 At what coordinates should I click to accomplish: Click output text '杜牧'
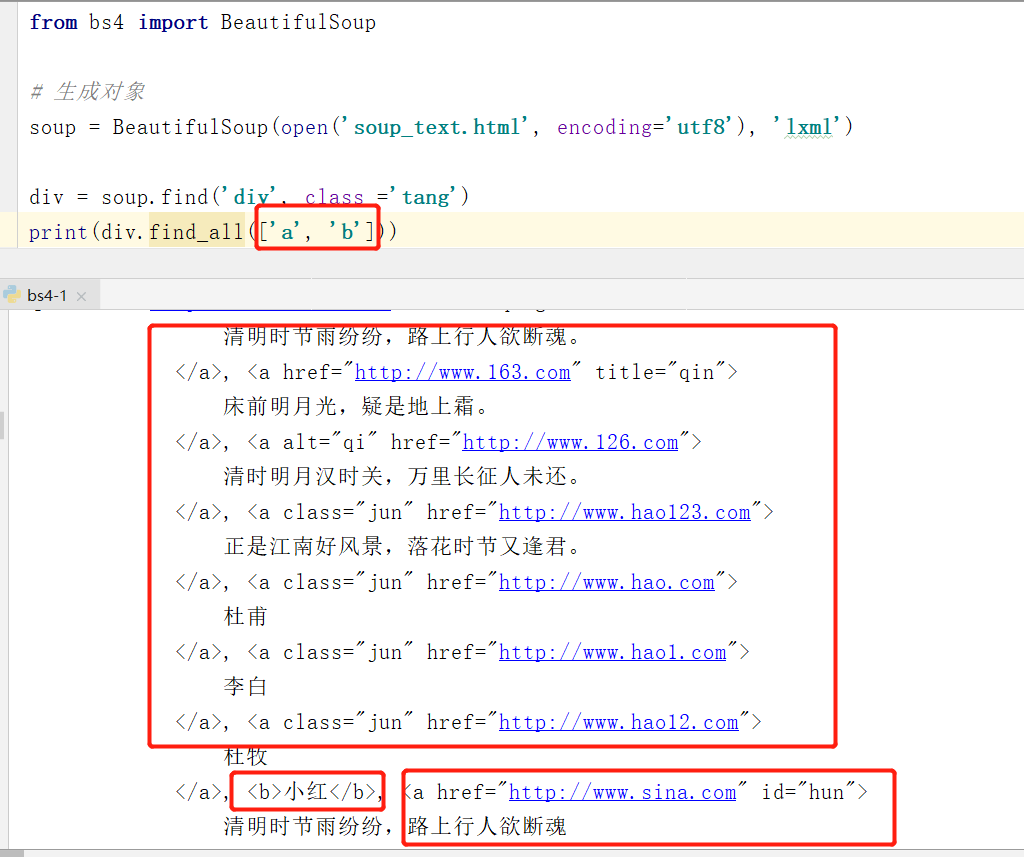tap(245, 756)
